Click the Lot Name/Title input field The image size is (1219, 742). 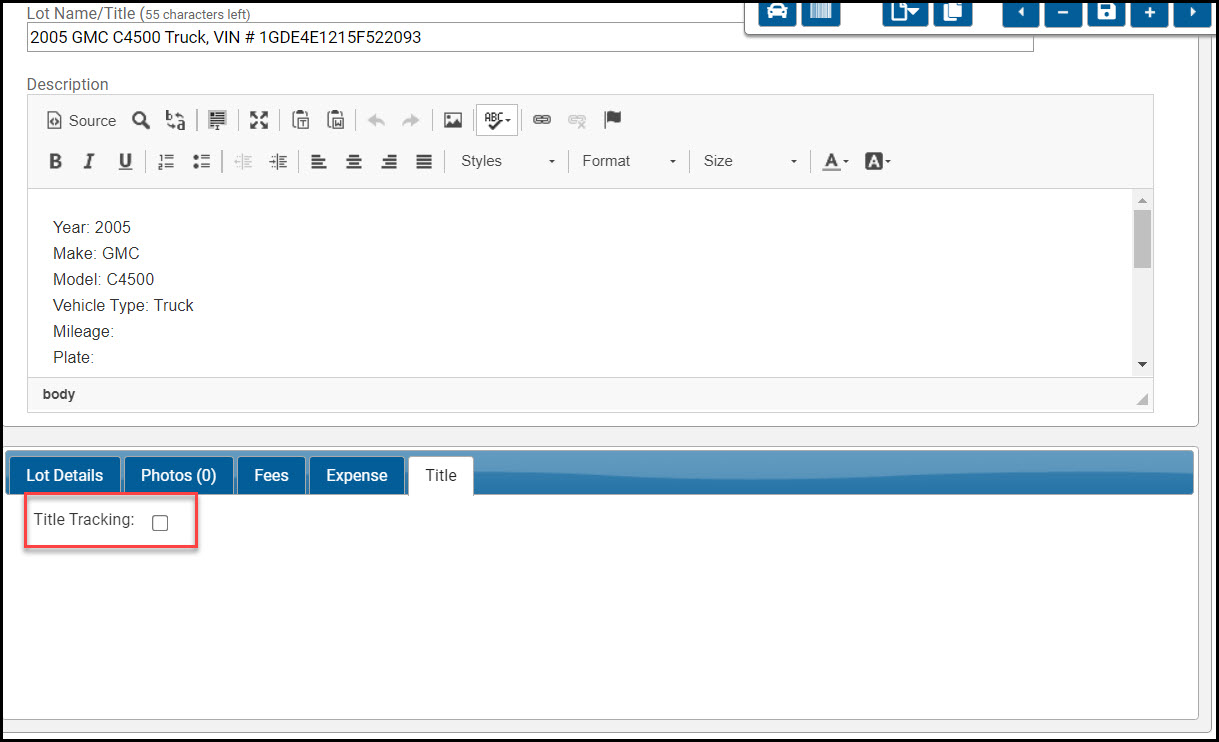point(530,38)
